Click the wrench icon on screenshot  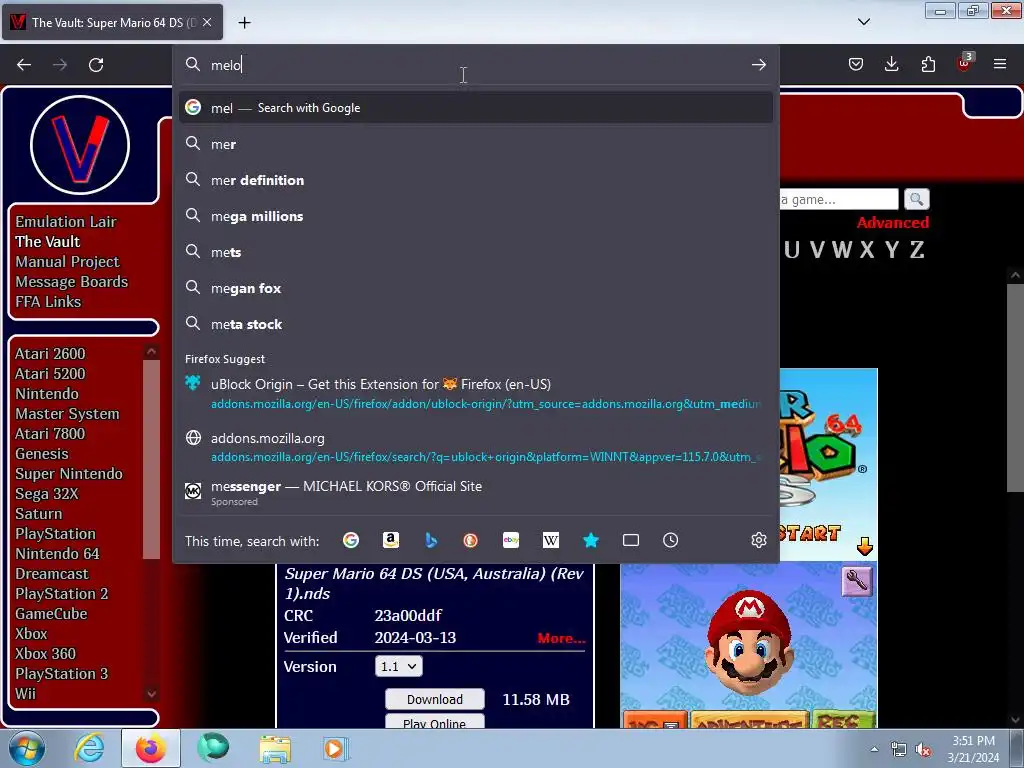click(857, 581)
